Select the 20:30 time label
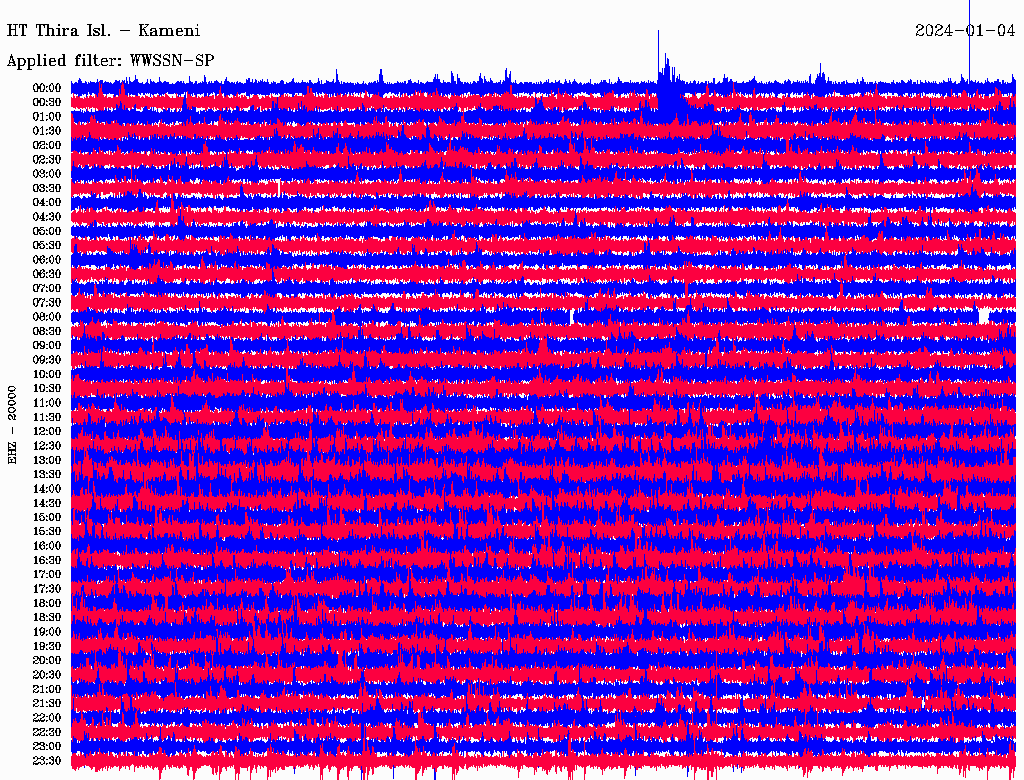The image size is (1024, 780). click(x=47, y=675)
